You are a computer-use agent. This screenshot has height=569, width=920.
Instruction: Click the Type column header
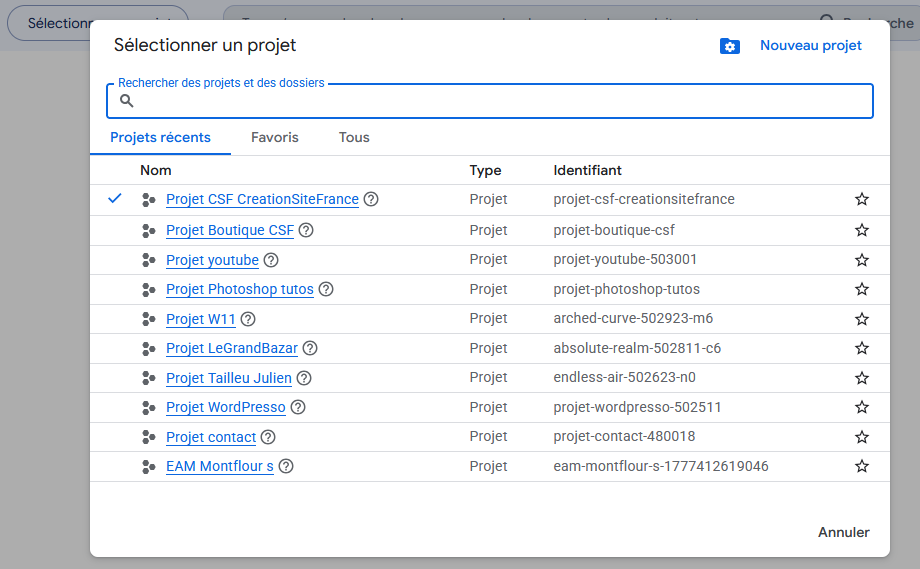[x=485, y=171]
